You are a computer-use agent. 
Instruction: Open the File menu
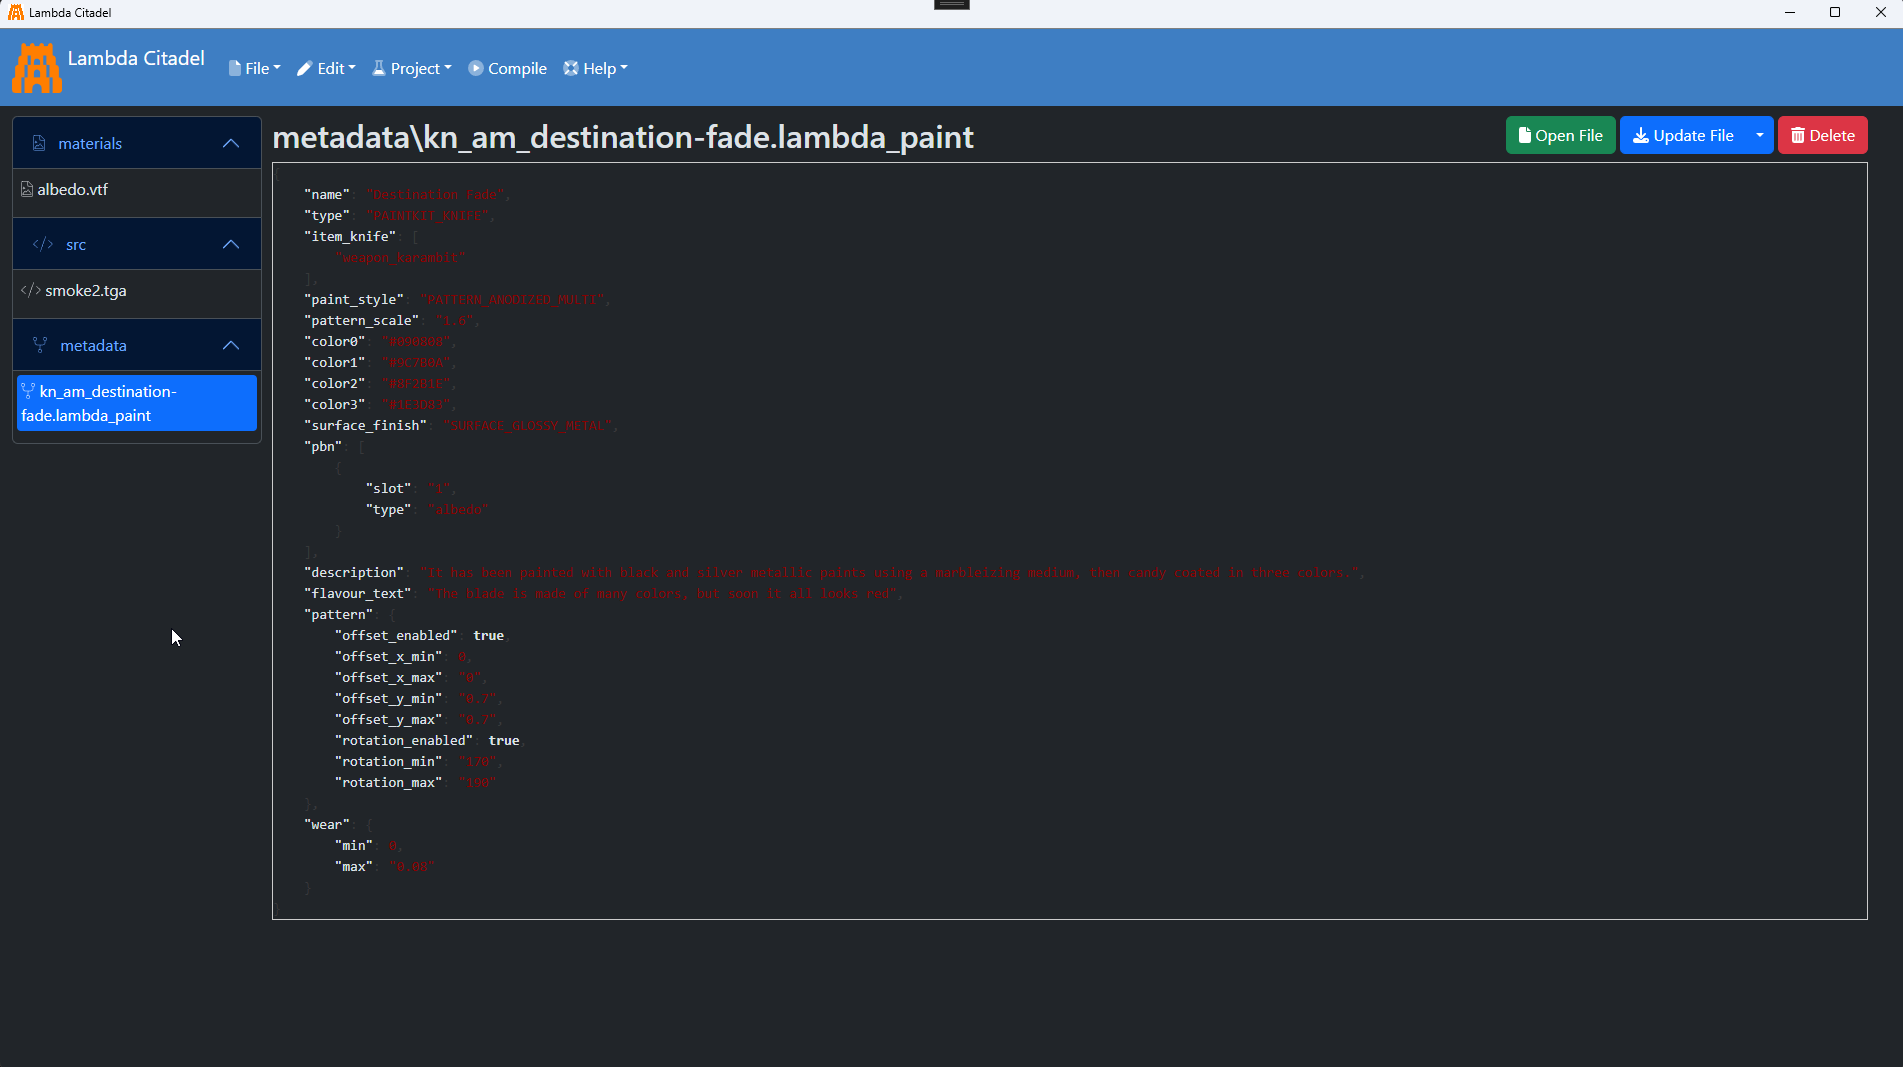click(x=255, y=68)
